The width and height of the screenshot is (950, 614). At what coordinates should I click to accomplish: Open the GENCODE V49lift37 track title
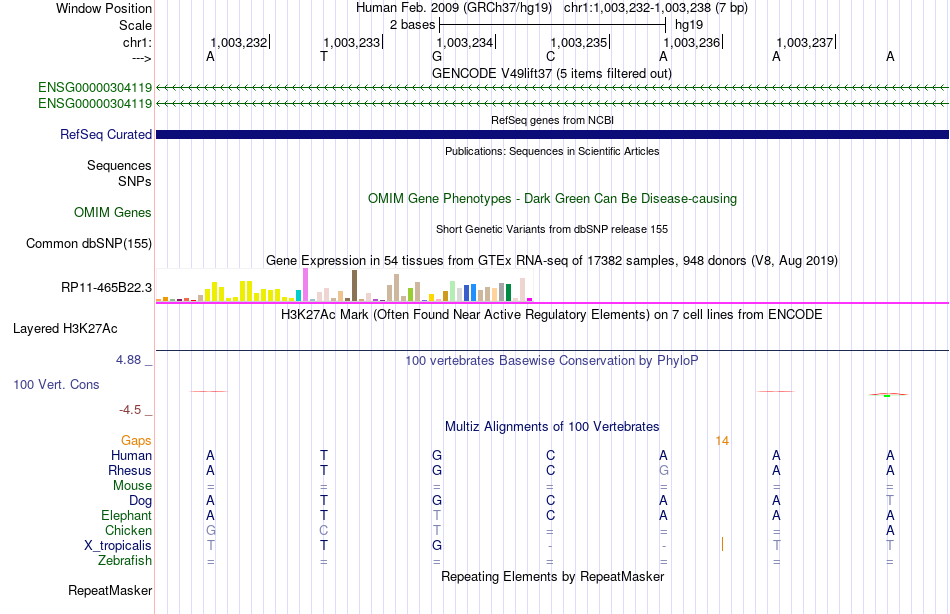coord(552,73)
